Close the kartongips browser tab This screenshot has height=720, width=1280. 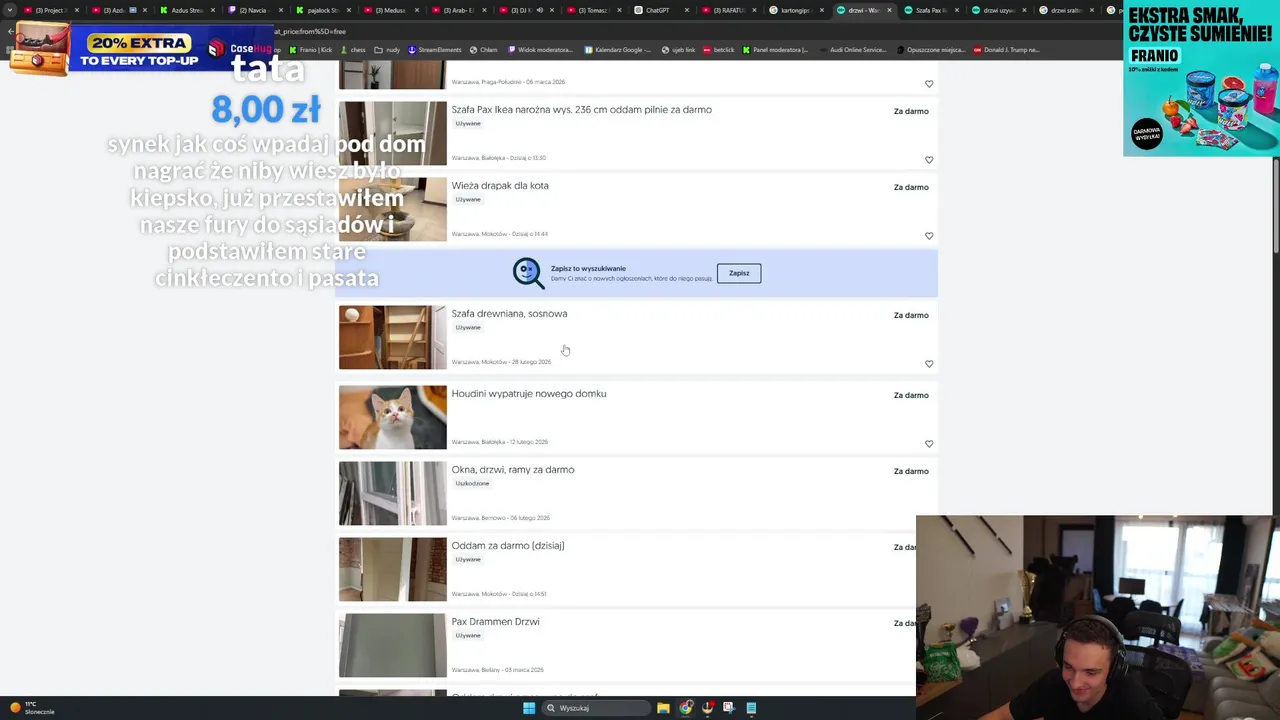click(x=822, y=10)
